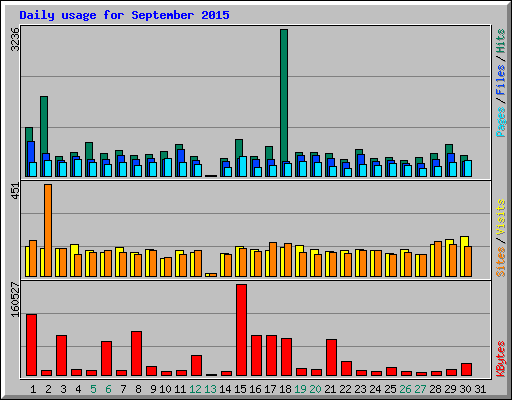Click the '451' axis maximum label
Viewport: 512px width, 400px height.
coord(15,191)
